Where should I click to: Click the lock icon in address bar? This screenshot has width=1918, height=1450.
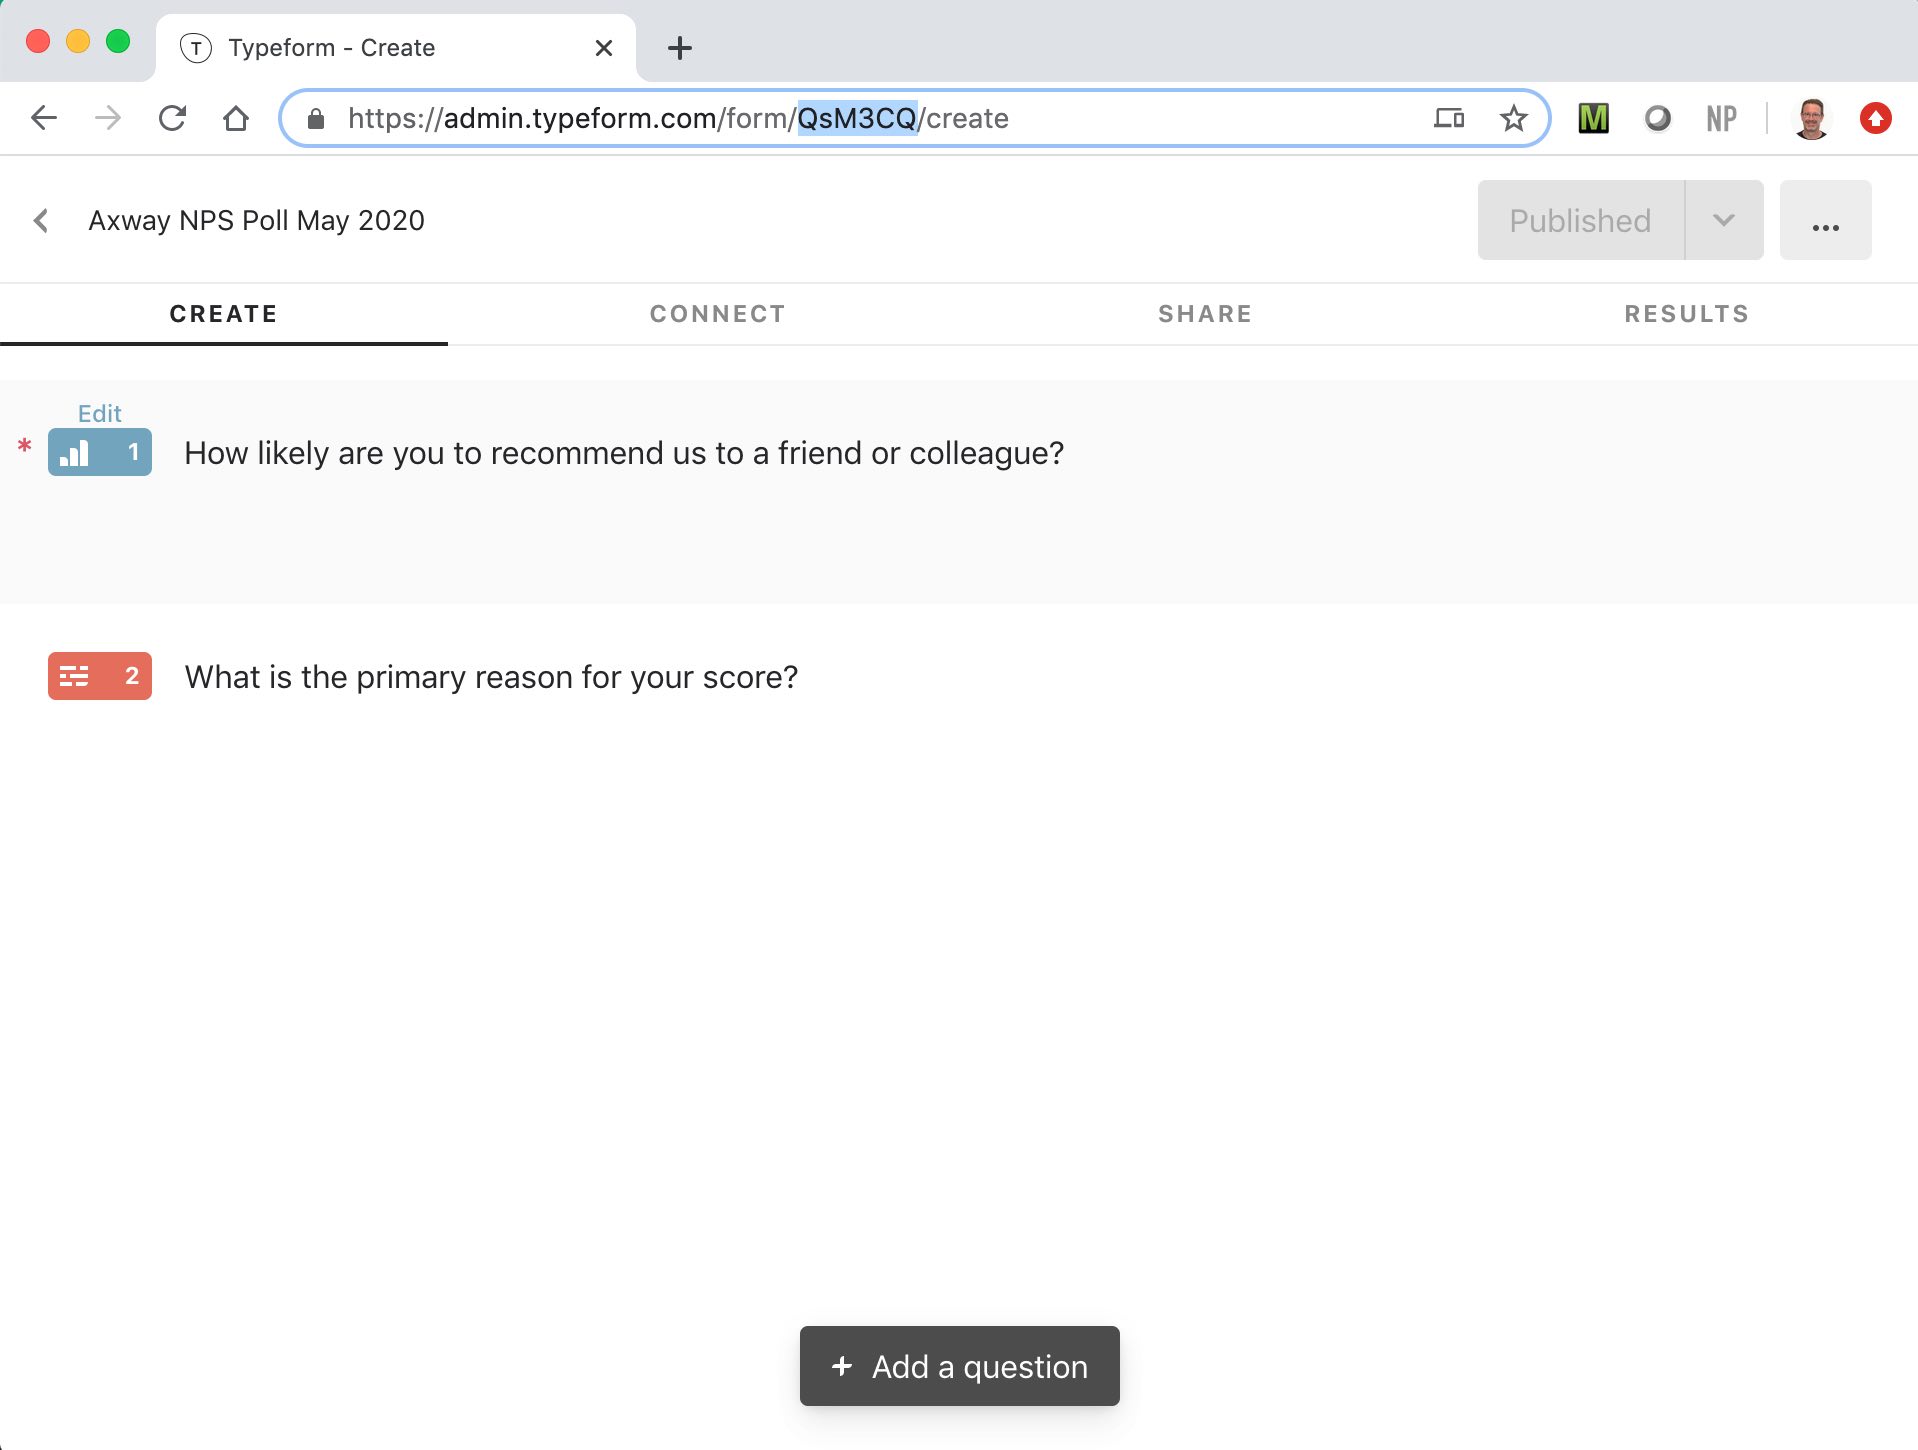coord(316,119)
